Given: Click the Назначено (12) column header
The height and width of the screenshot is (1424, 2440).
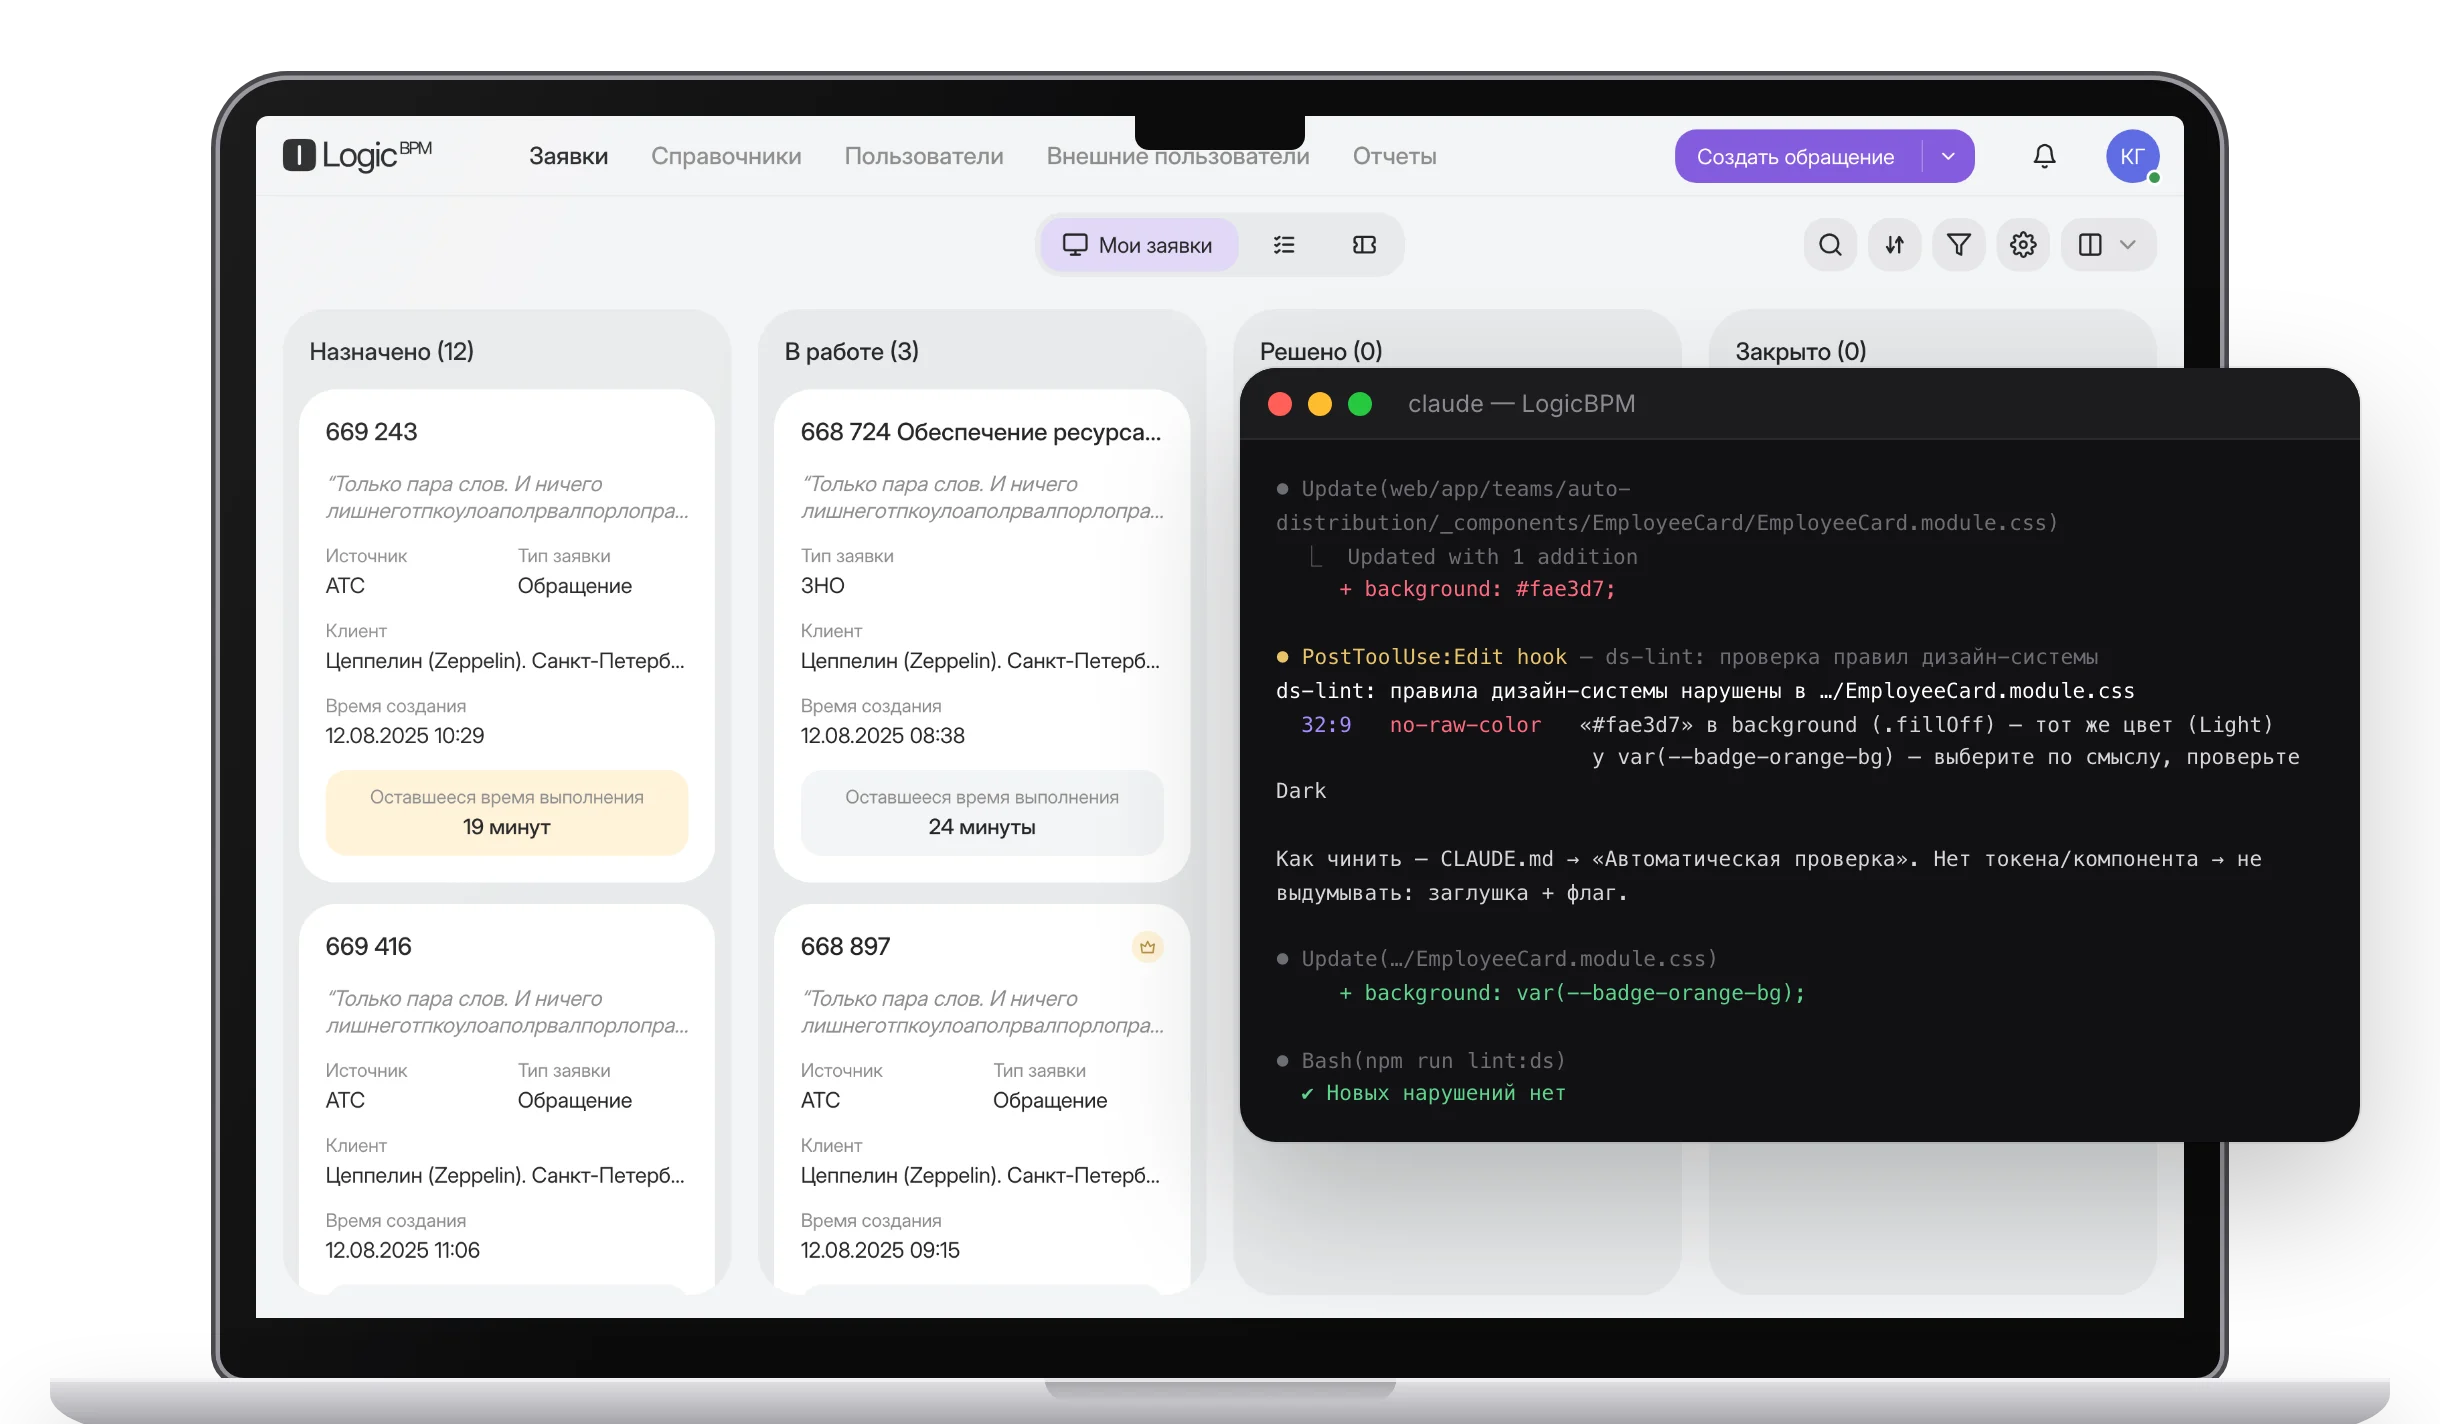Looking at the screenshot, I should [x=391, y=352].
